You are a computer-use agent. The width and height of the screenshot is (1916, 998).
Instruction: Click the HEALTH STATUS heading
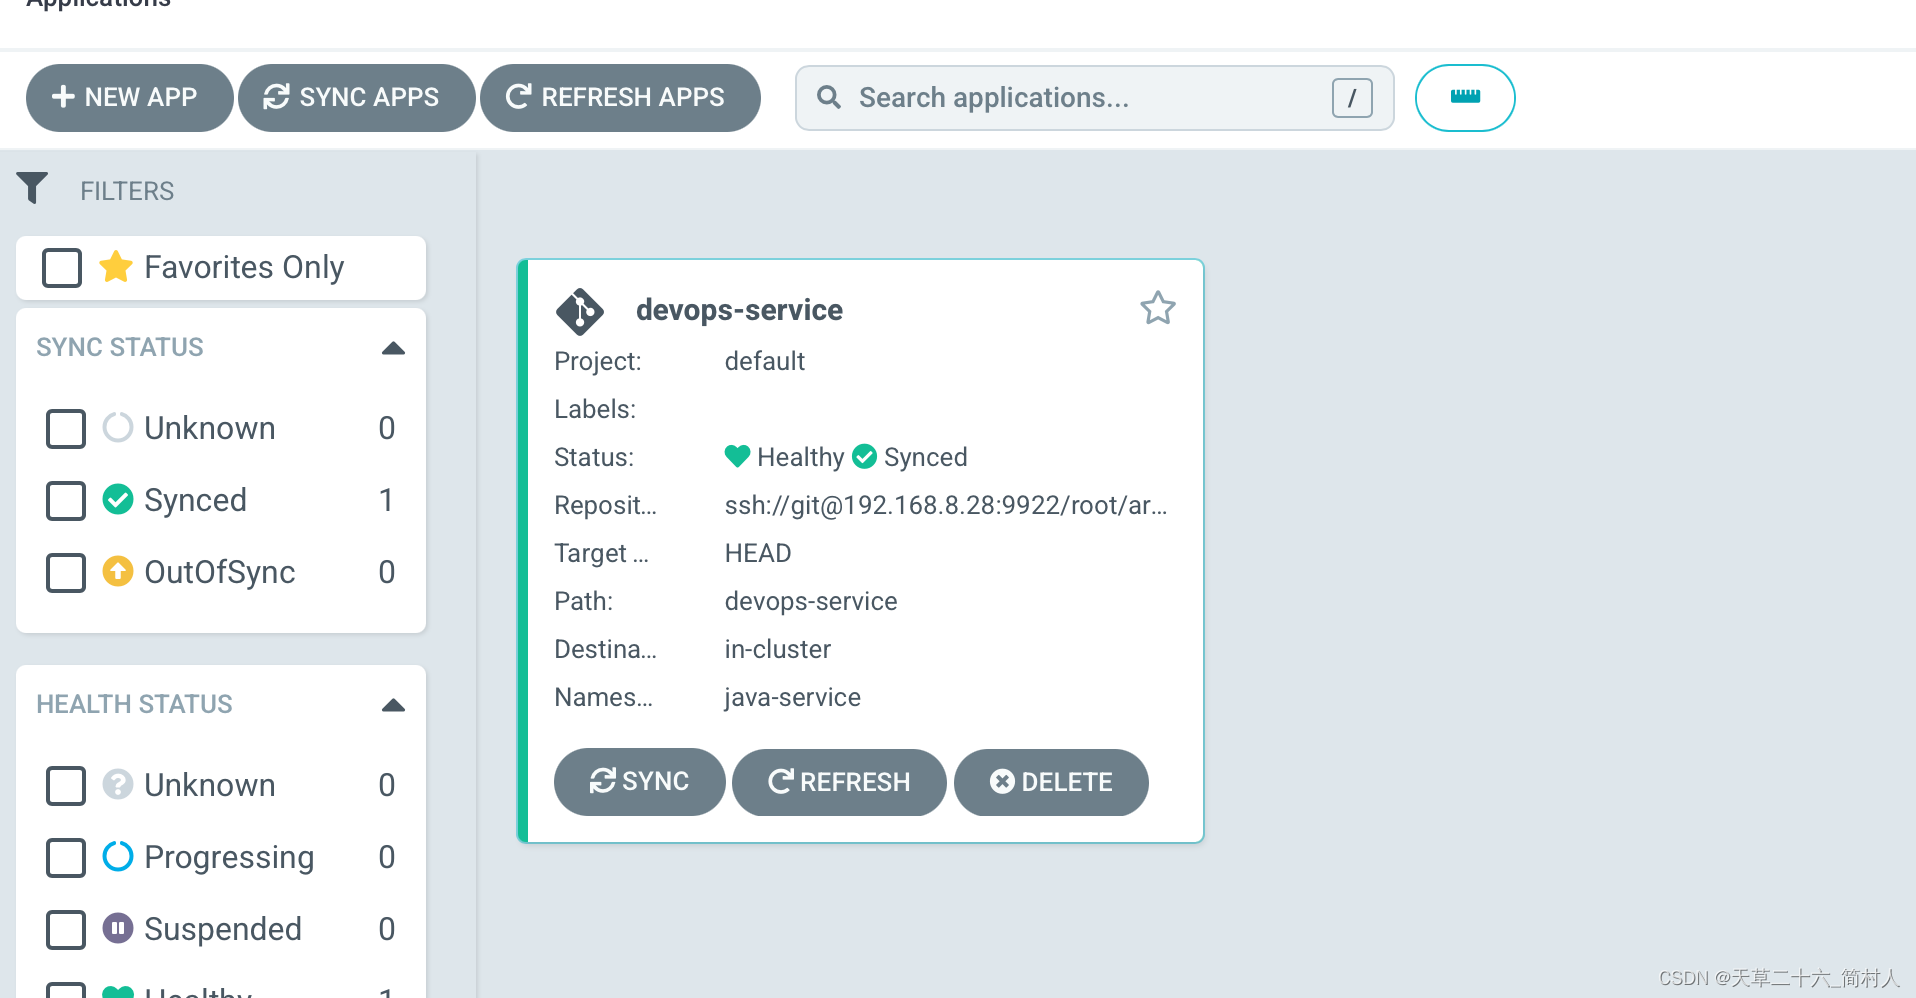(134, 704)
